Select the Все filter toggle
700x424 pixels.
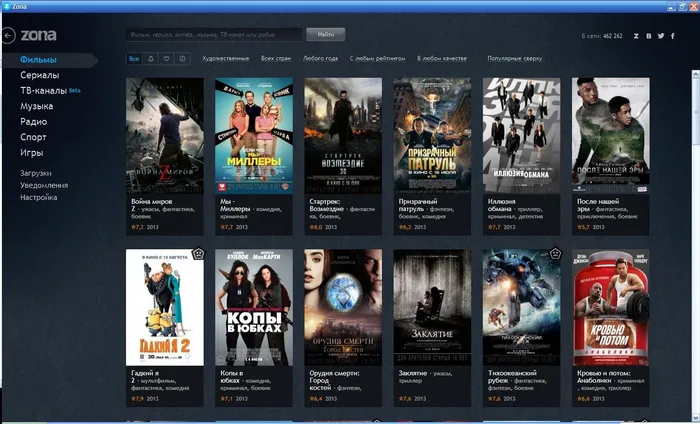(134, 58)
